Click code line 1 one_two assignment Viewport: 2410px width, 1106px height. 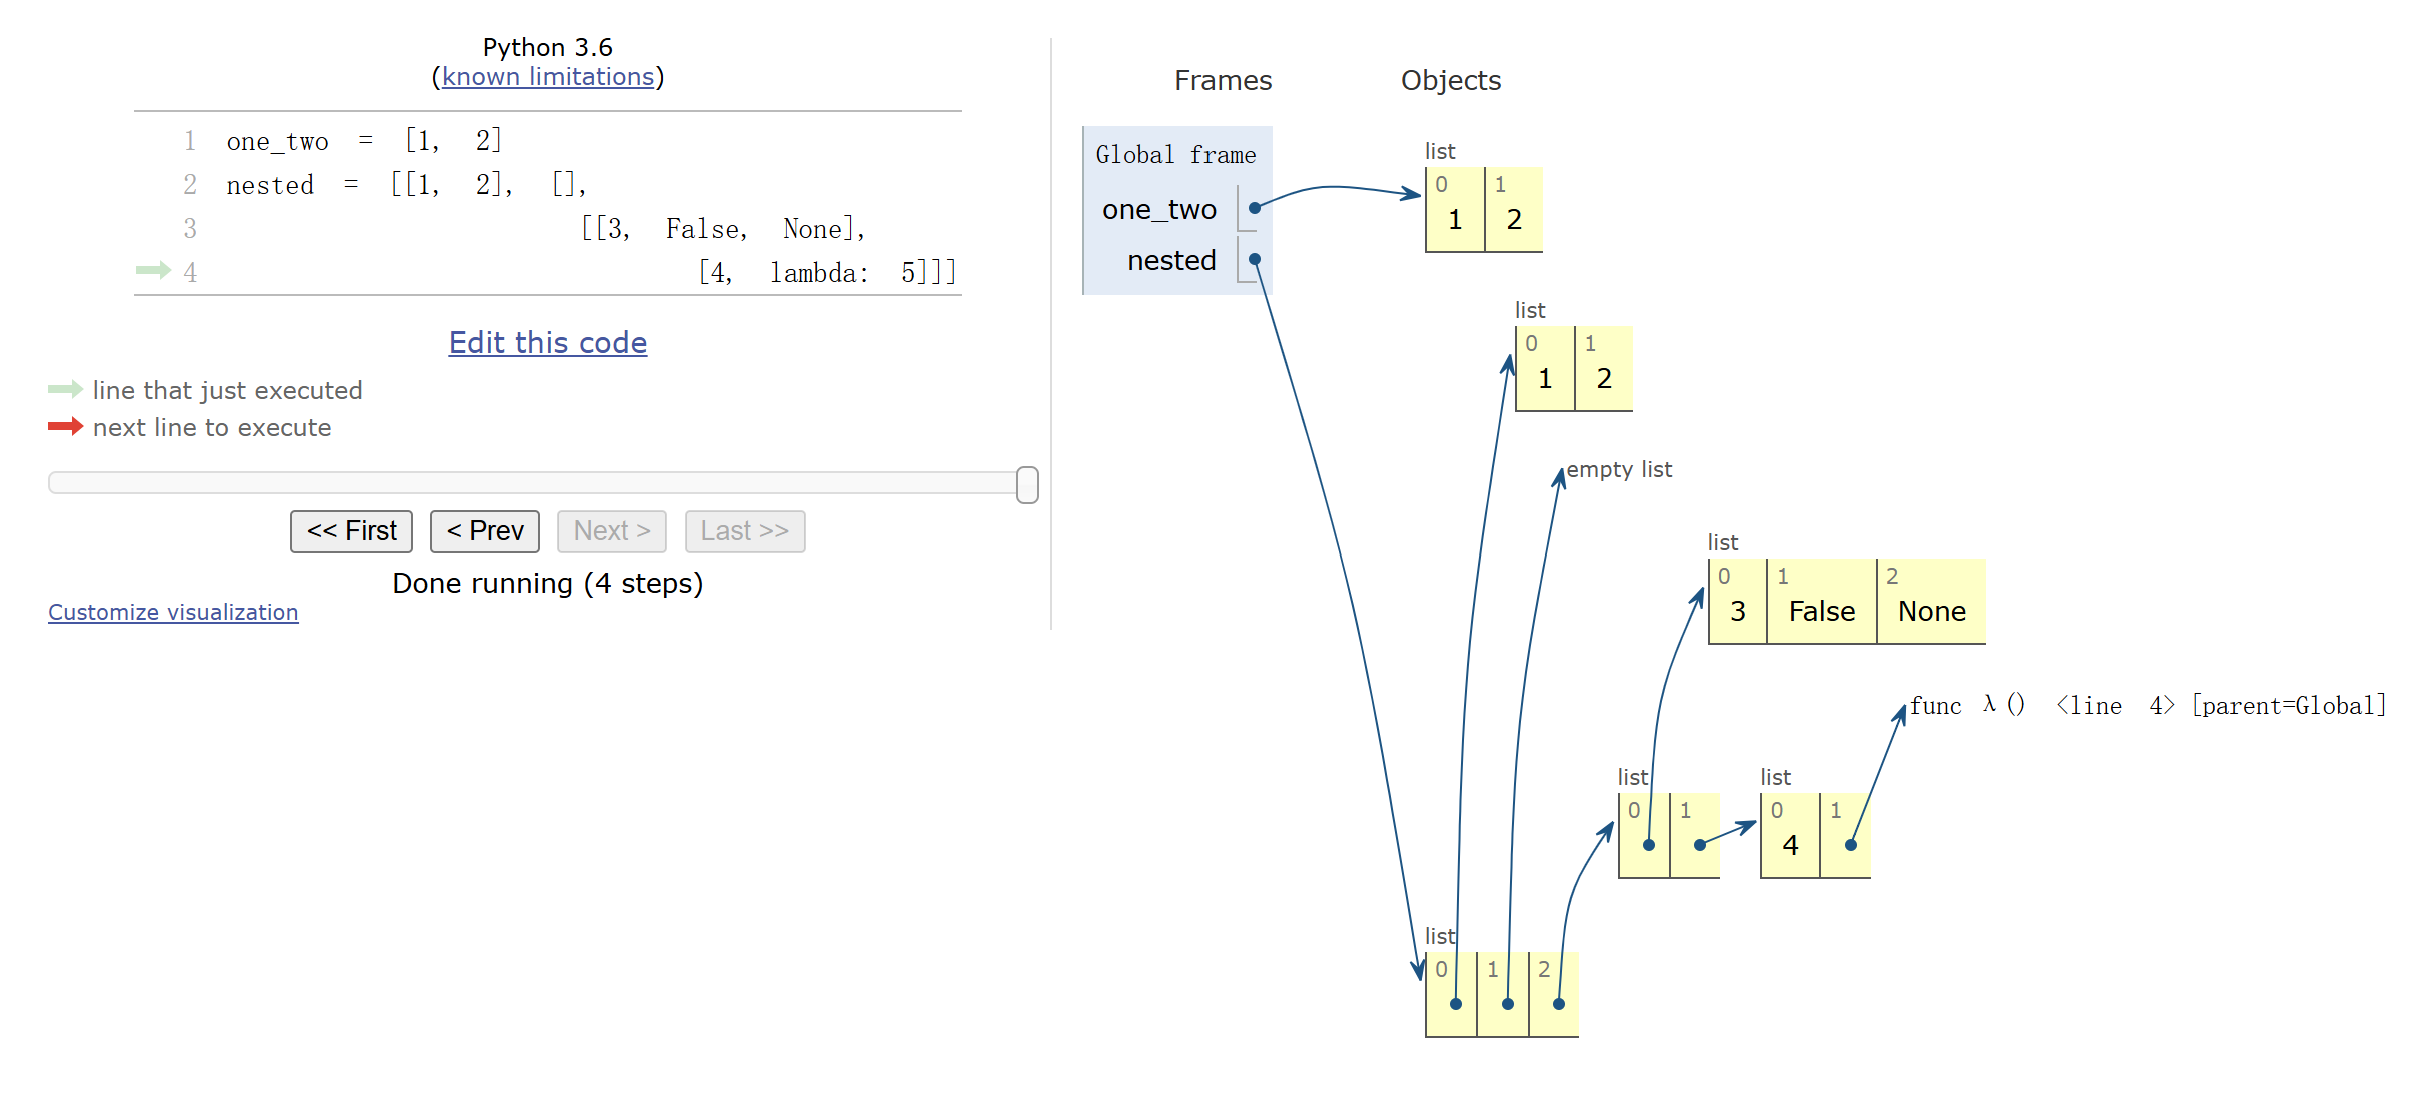[364, 141]
